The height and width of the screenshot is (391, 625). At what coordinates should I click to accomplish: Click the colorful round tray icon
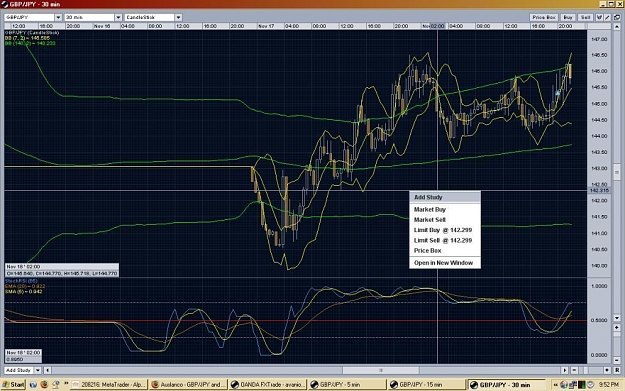tap(564, 385)
